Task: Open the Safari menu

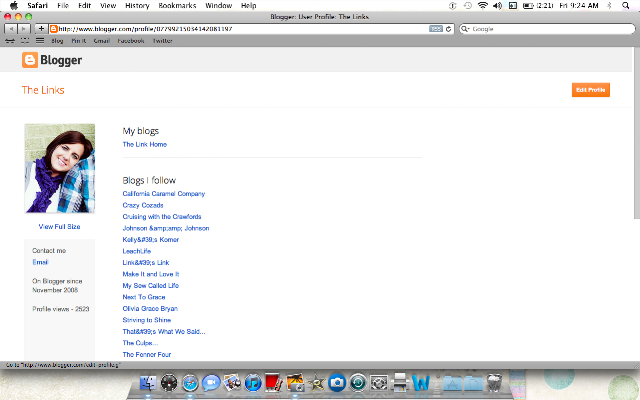Action: (38, 6)
